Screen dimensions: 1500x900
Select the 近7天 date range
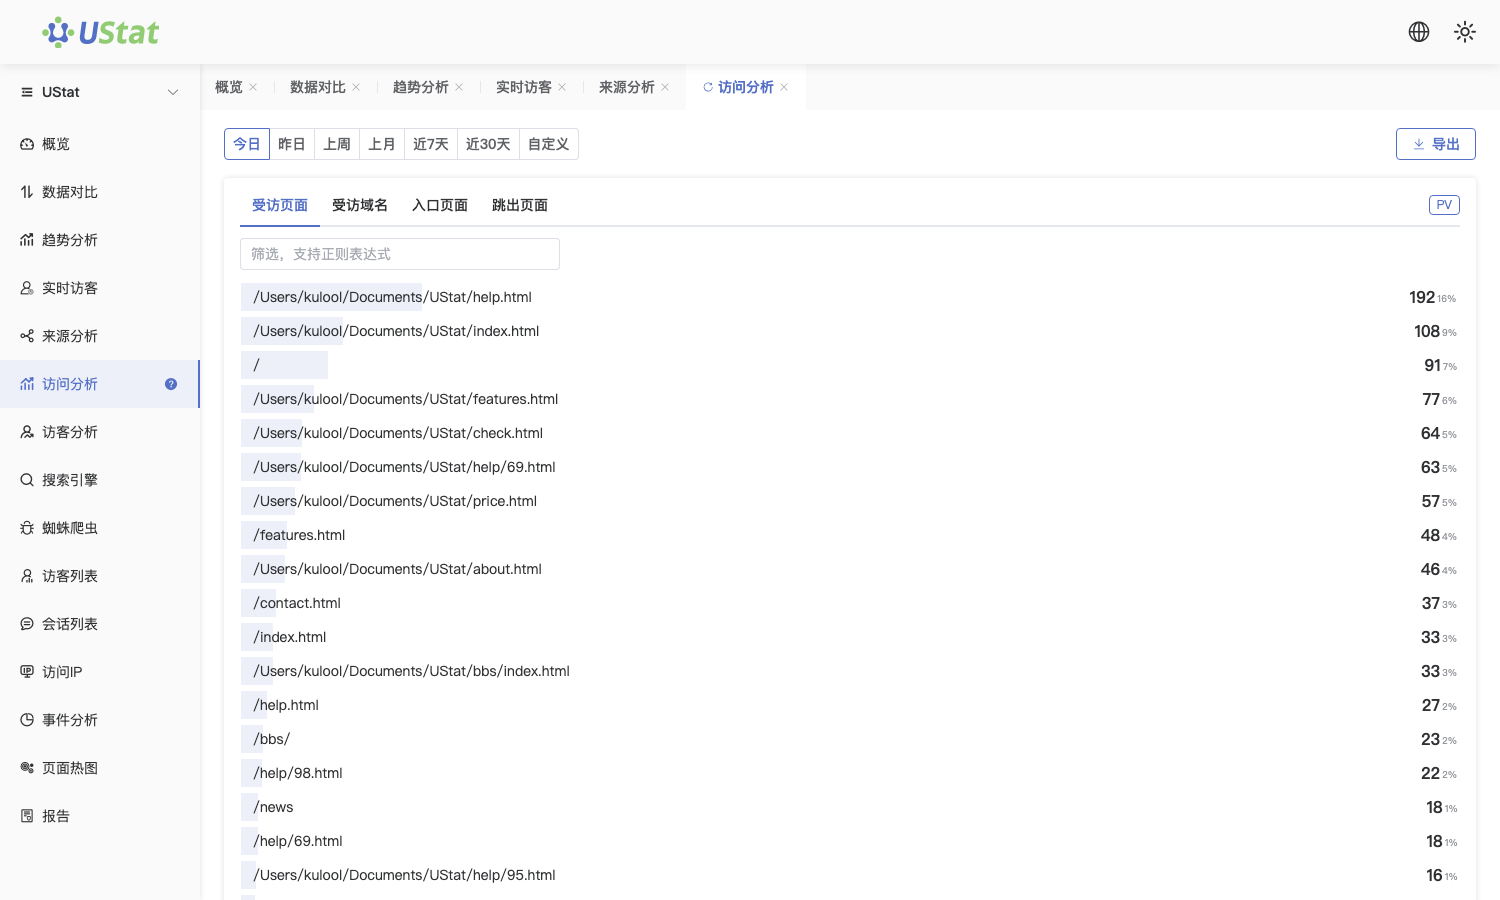[431, 144]
